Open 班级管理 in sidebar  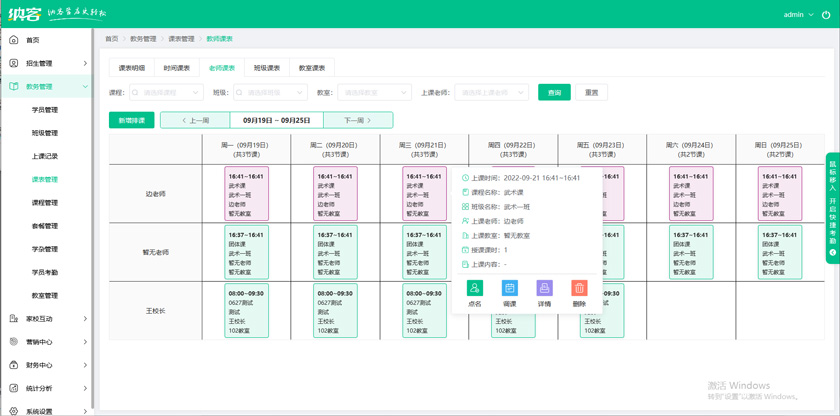[x=45, y=133]
